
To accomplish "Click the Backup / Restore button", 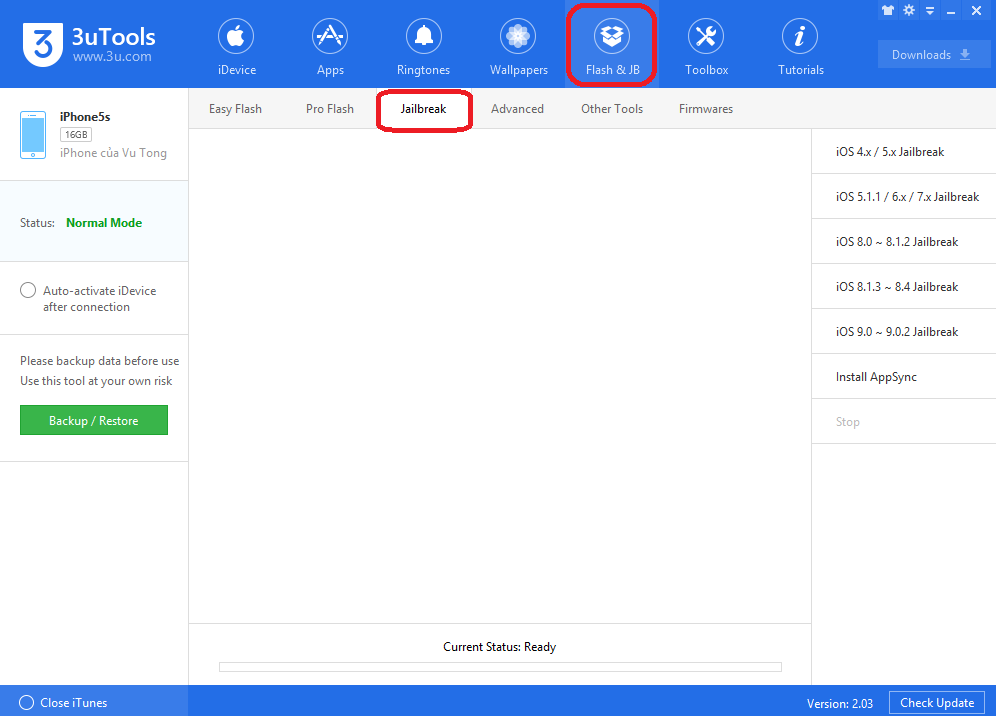I will tap(94, 420).
